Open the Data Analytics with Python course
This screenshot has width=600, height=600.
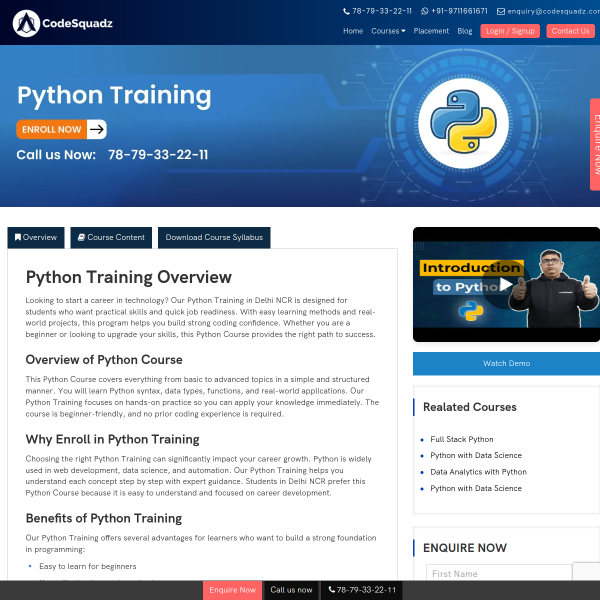click(x=478, y=472)
